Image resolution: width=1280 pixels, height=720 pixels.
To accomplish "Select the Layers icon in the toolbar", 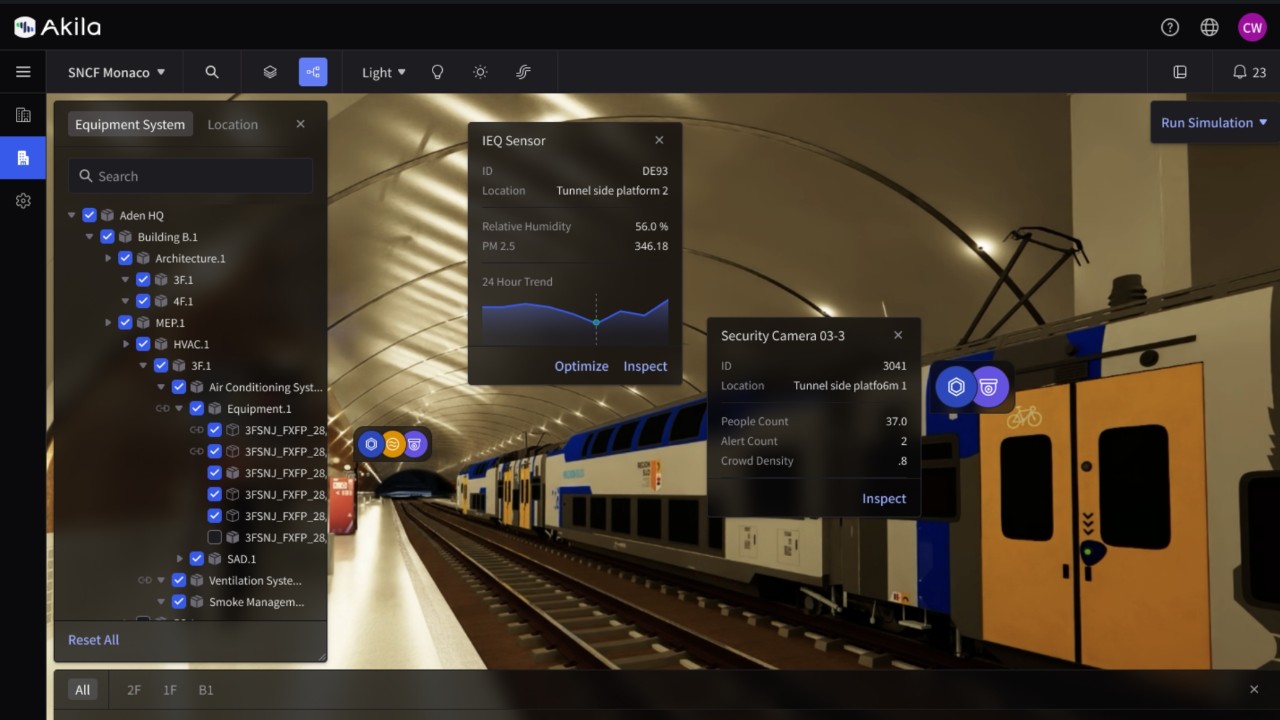I will [269, 71].
